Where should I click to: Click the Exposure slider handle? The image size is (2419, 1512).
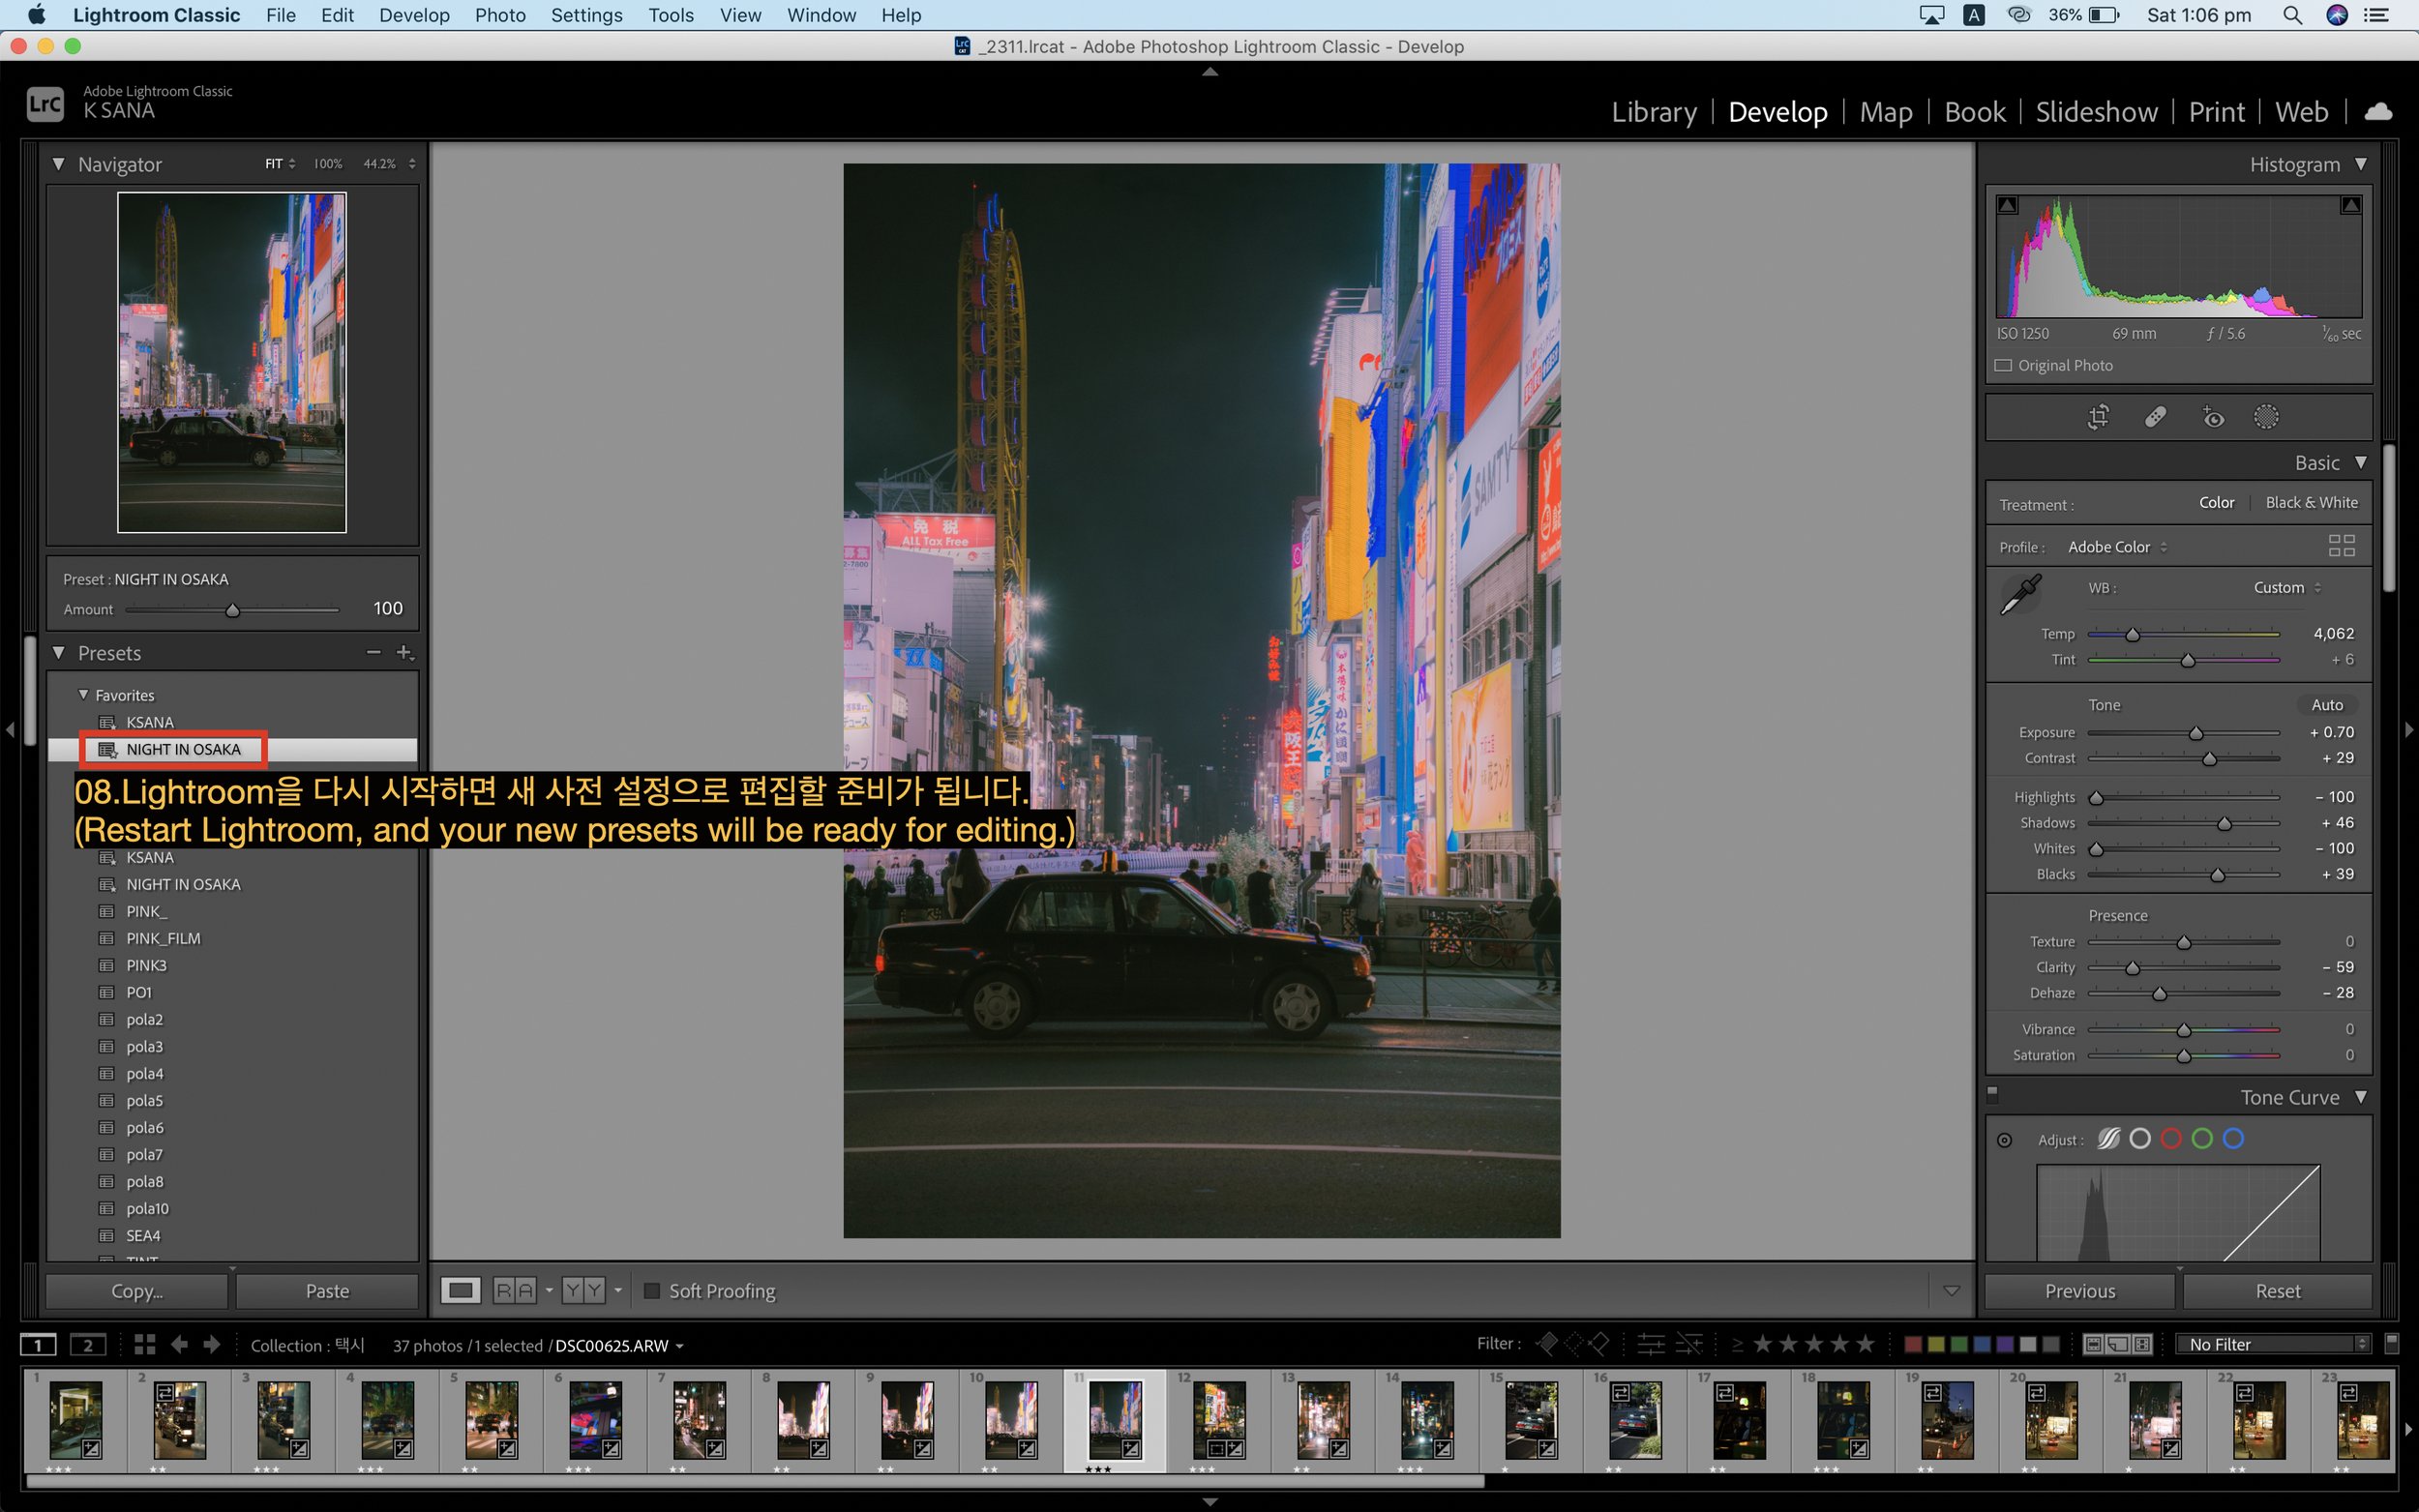pyautogui.click(x=2195, y=733)
